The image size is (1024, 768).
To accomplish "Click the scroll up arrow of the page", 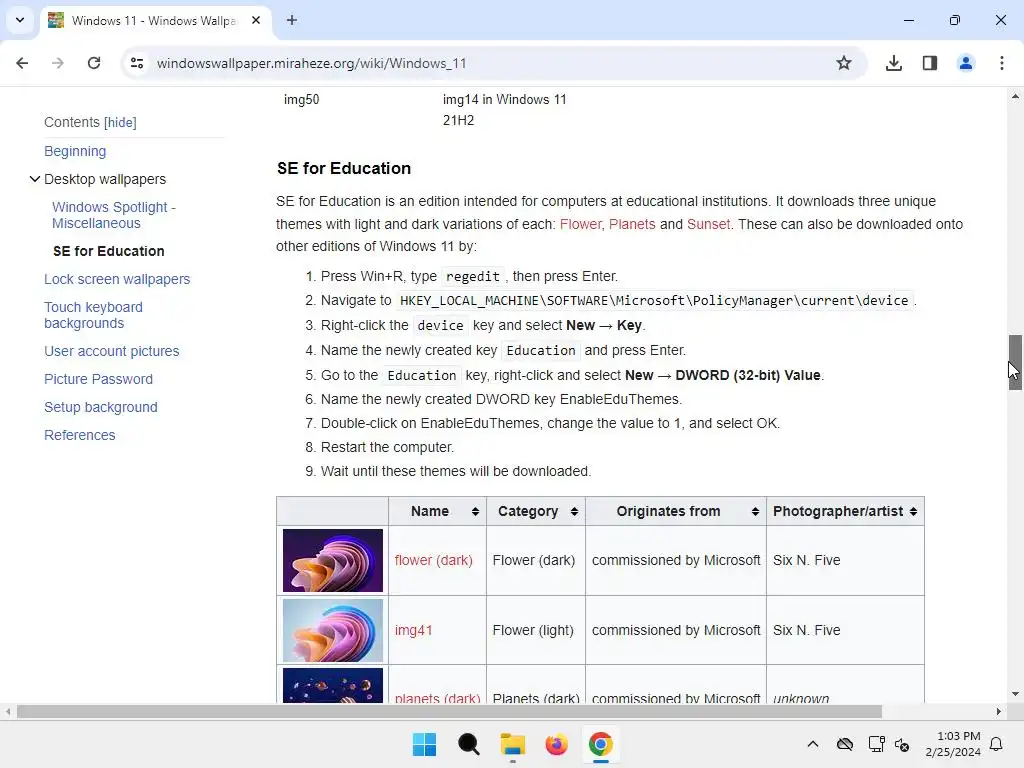I will (1015, 97).
